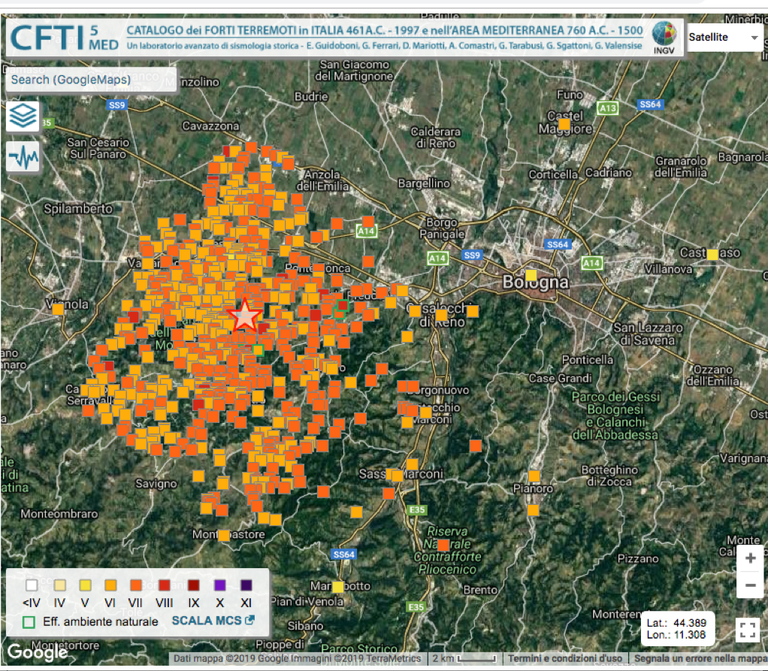
Task: Select the yellow marker on Bologna
Action: (x=531, y=275)
